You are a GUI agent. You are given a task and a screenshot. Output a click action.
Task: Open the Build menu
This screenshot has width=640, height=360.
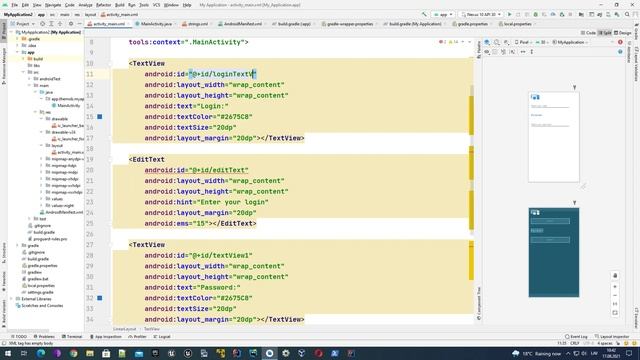119,5
